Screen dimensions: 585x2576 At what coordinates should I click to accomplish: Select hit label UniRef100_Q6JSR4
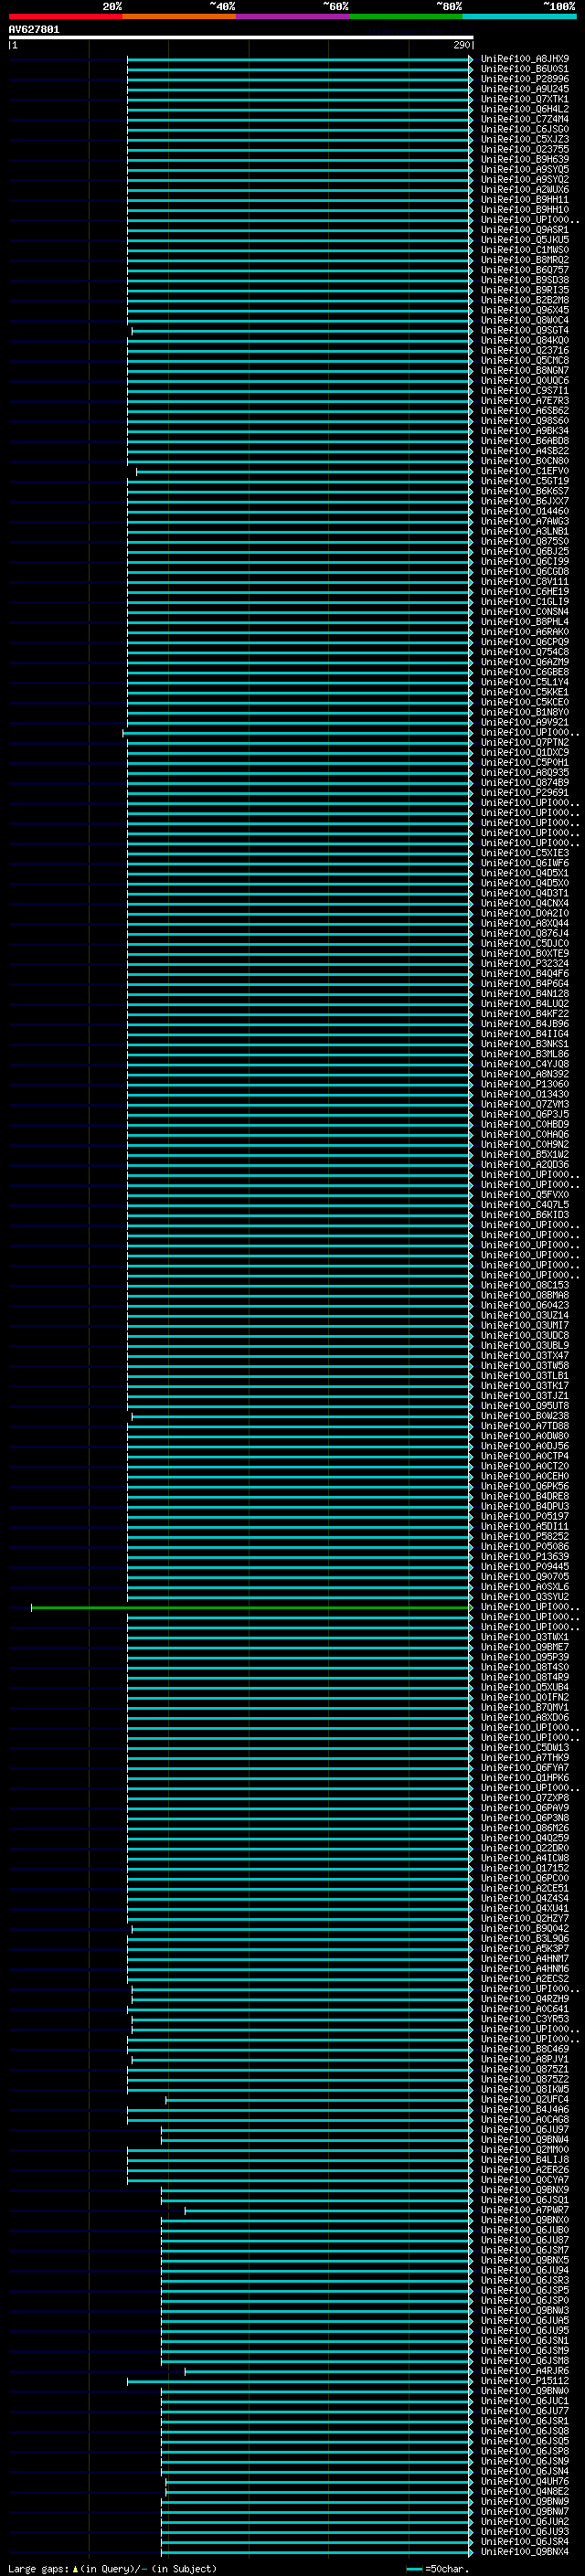pyautogui.click(x=525, y=2542)
